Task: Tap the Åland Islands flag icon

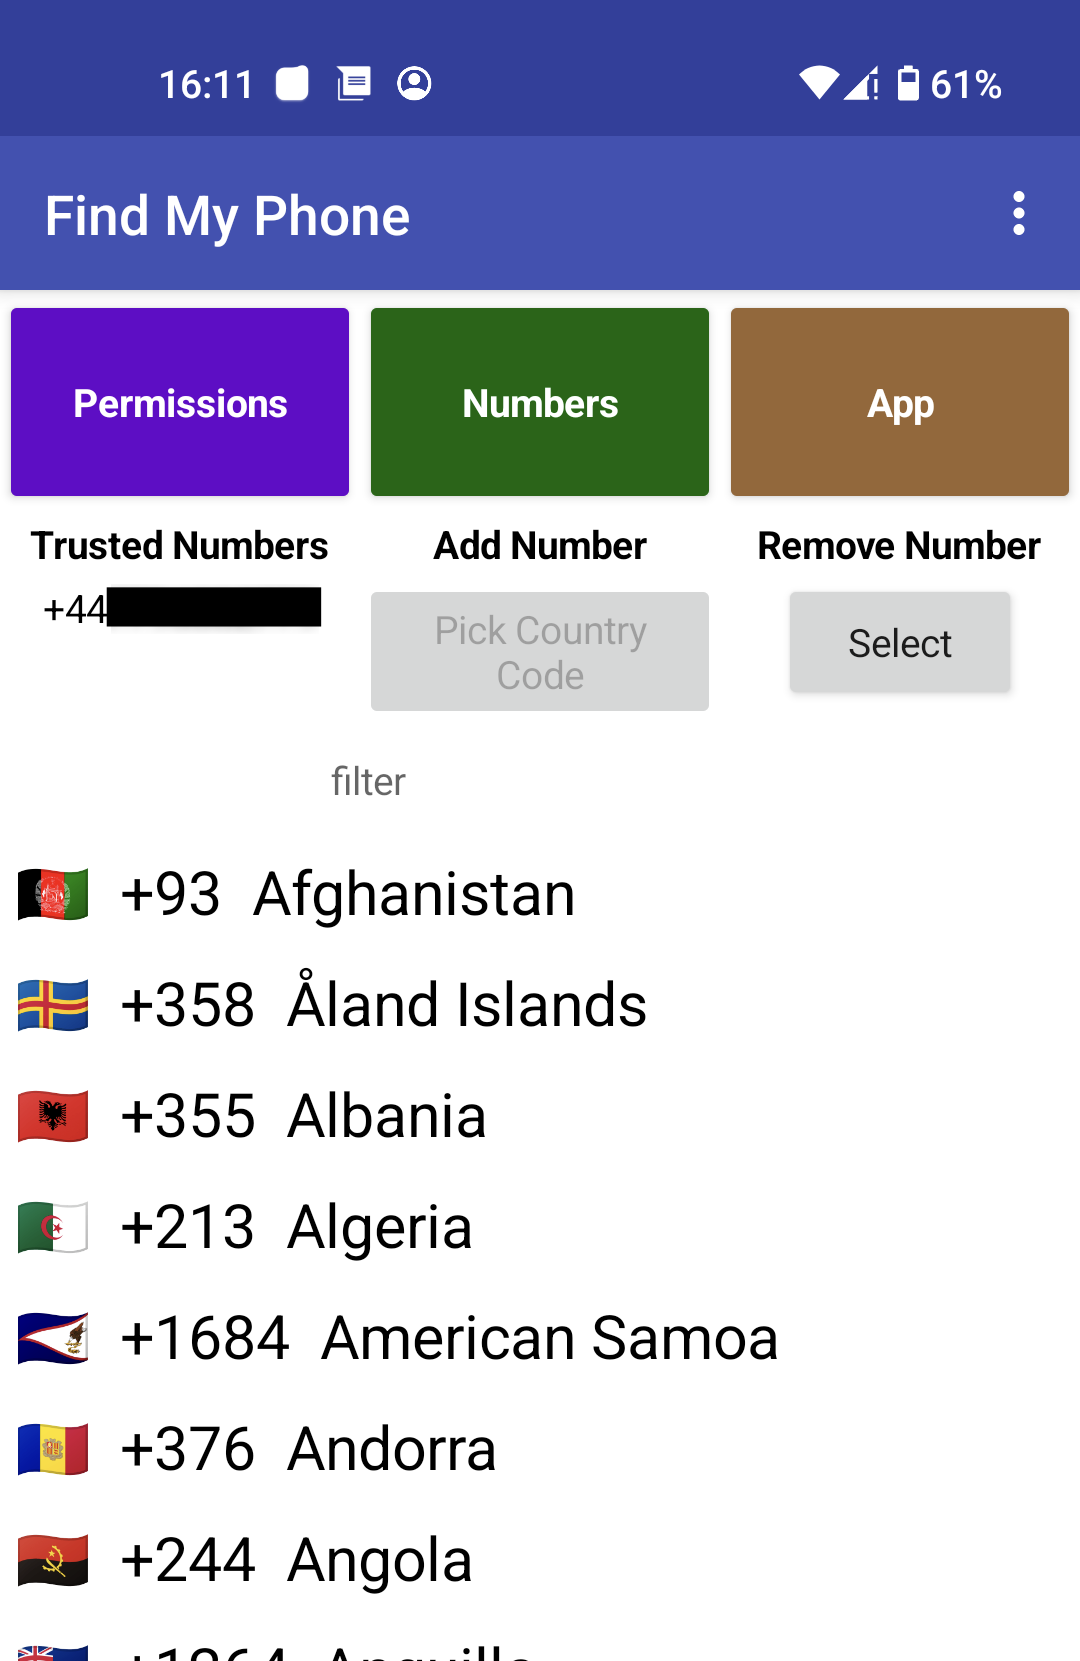Action: pyautogui.click(x=53, y=1005)
